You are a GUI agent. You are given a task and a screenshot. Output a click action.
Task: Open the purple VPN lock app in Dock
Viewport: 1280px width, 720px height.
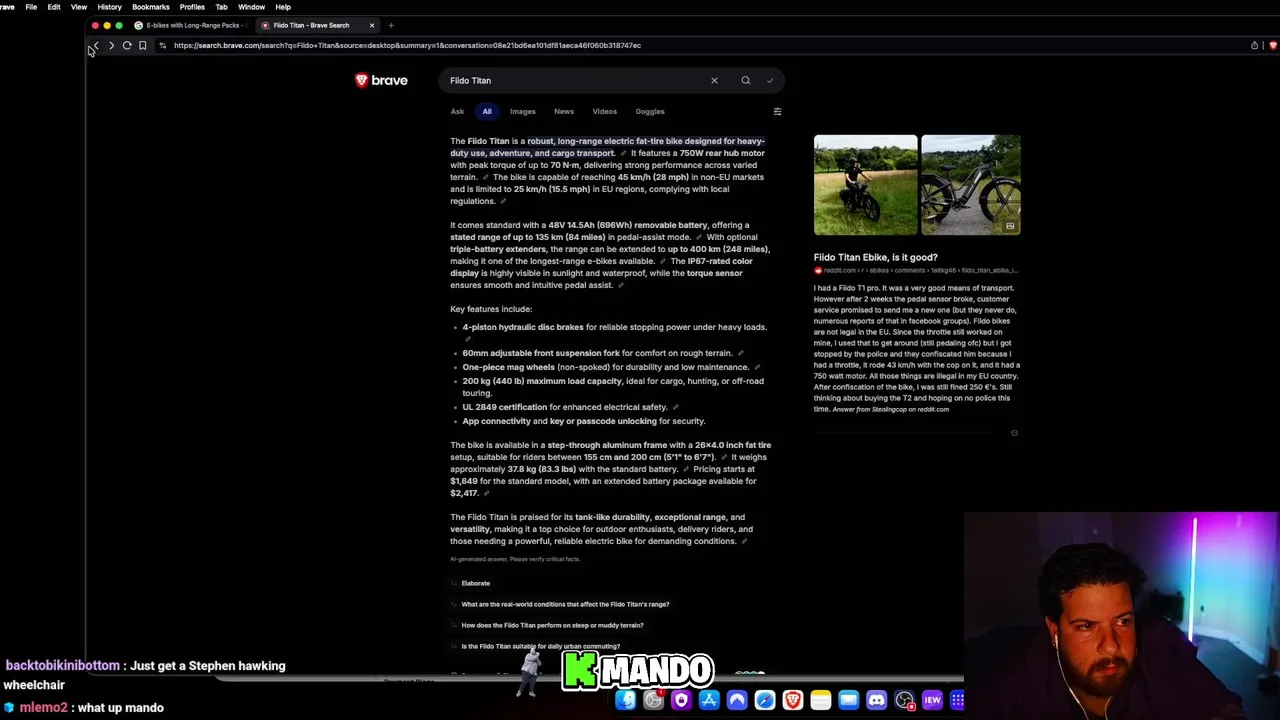point(681,700)
